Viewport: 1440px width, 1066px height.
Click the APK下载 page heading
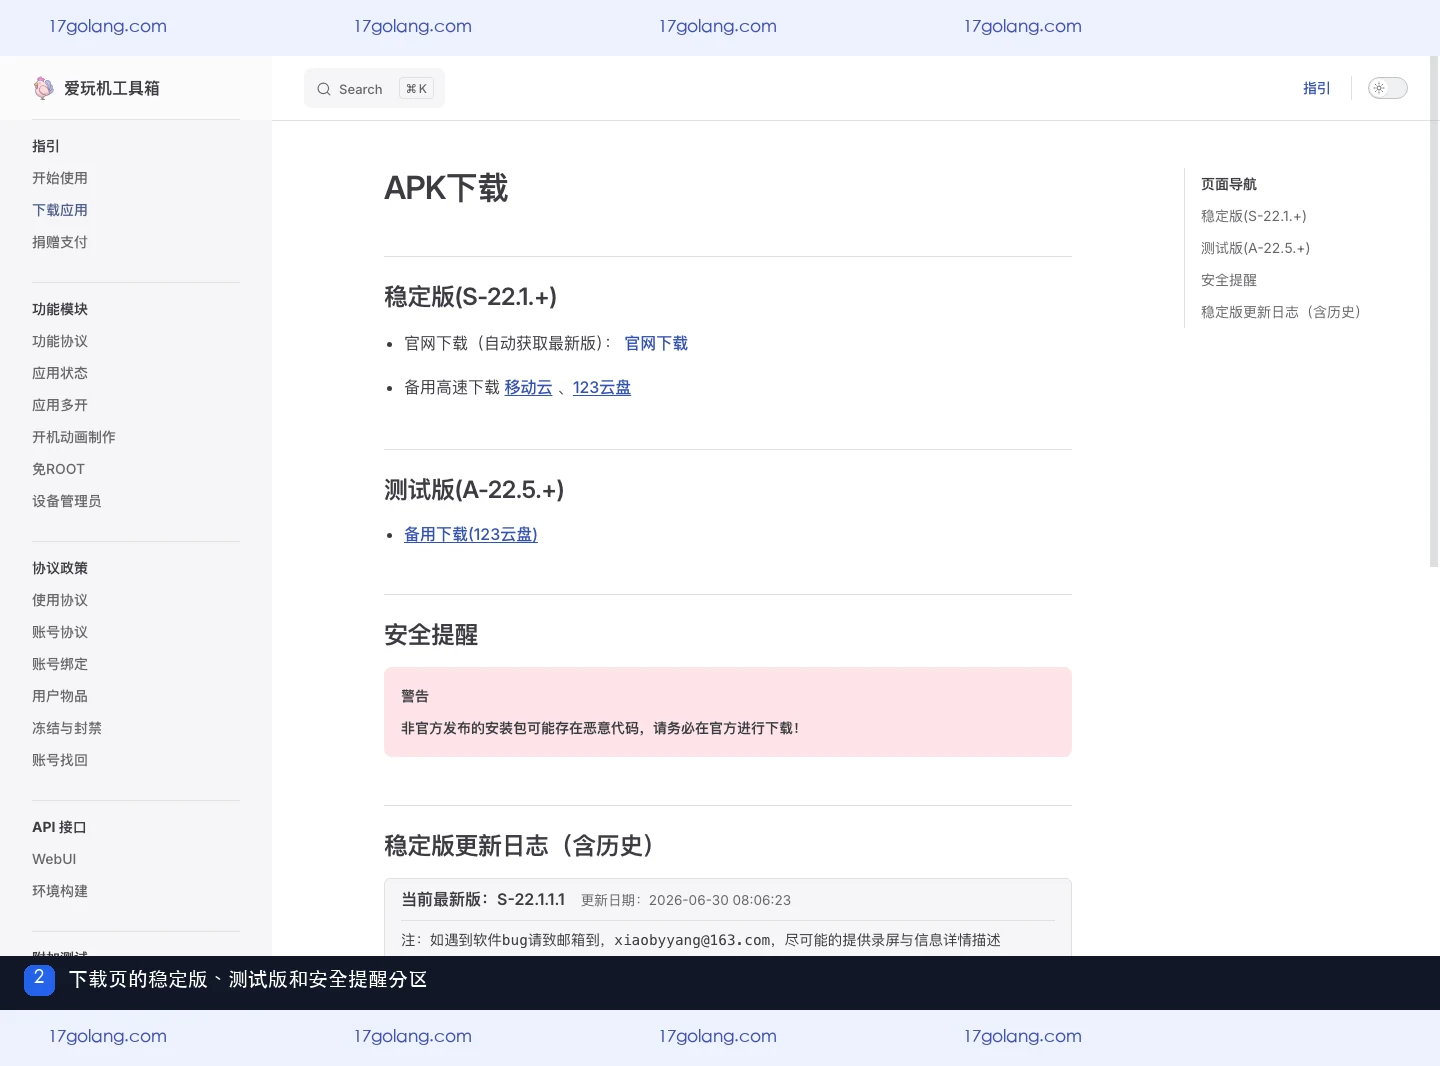click(x=446, y=188)
